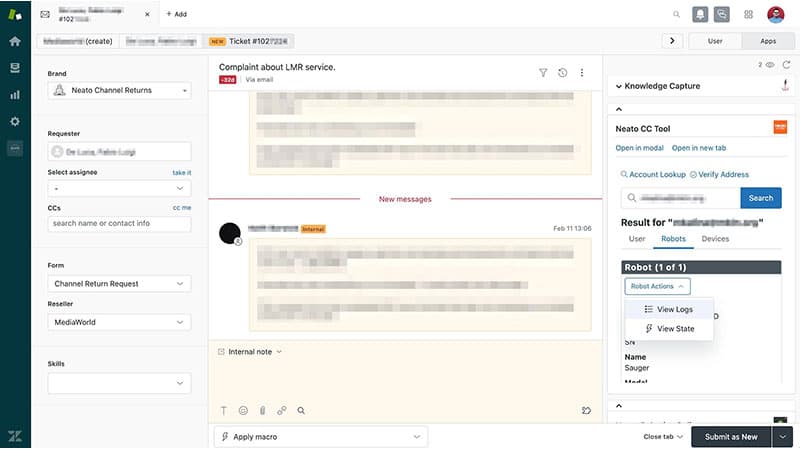
Task: Click the text formatting T icon
Action: [223, 411]
